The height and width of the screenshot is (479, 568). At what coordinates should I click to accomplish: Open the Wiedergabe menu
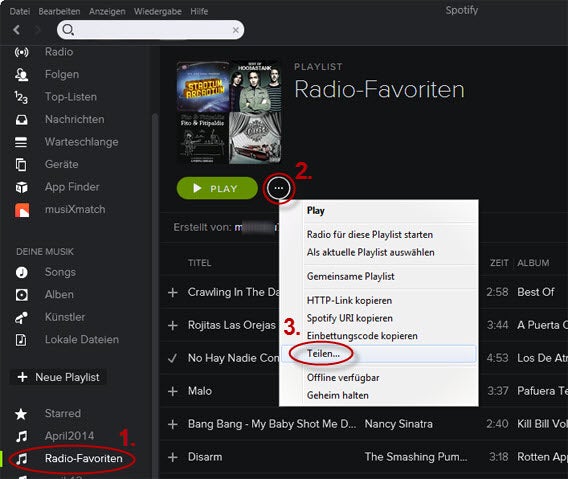click(x=158, y=12)
